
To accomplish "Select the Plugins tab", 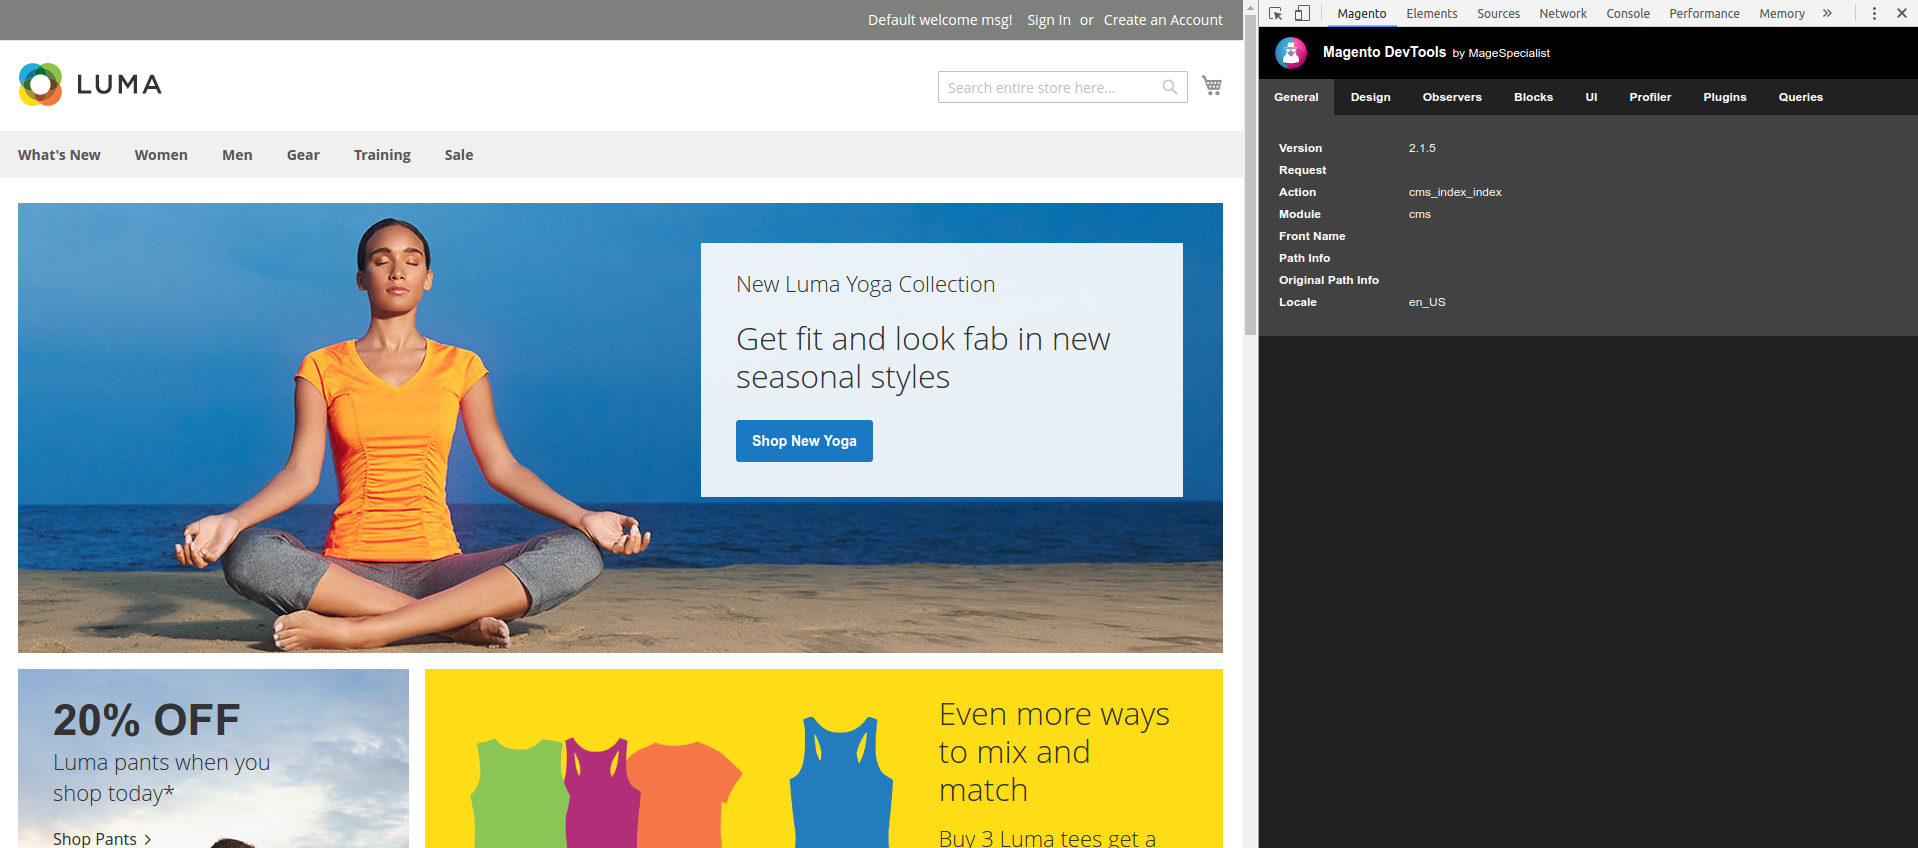I will 1725,97.
